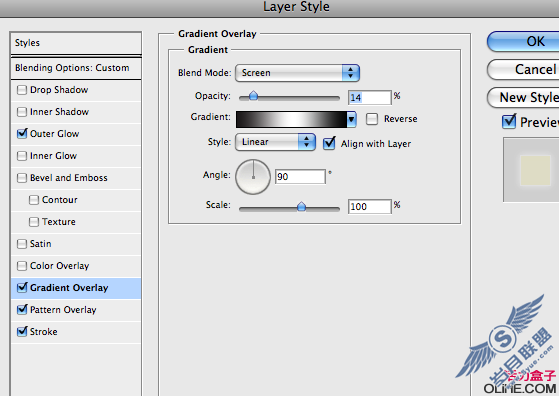Open the Color Overlay settings row

76,266
